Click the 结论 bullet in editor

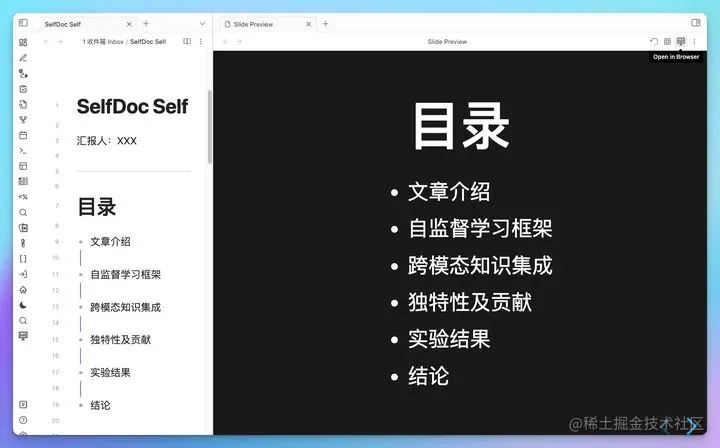[100, 405]
